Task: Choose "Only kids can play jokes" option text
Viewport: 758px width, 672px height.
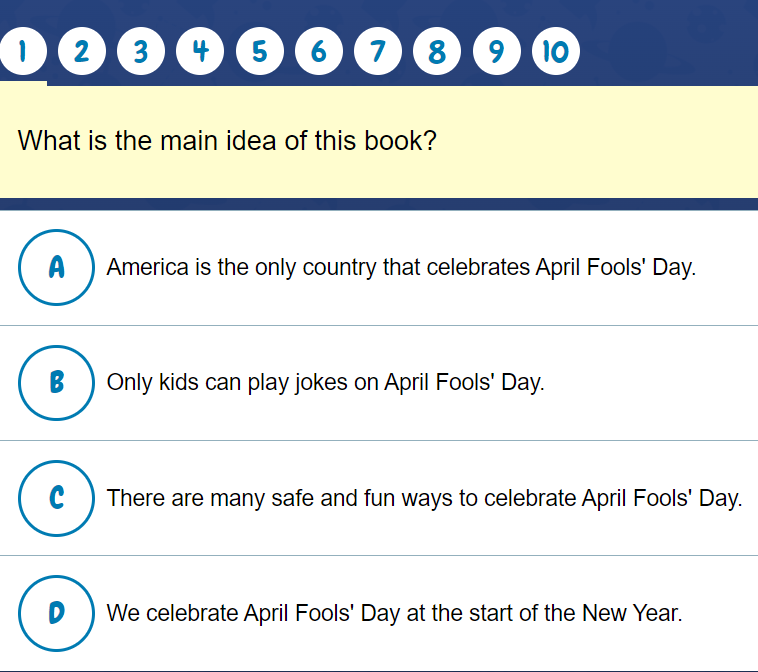Action: tap(325, 383)
